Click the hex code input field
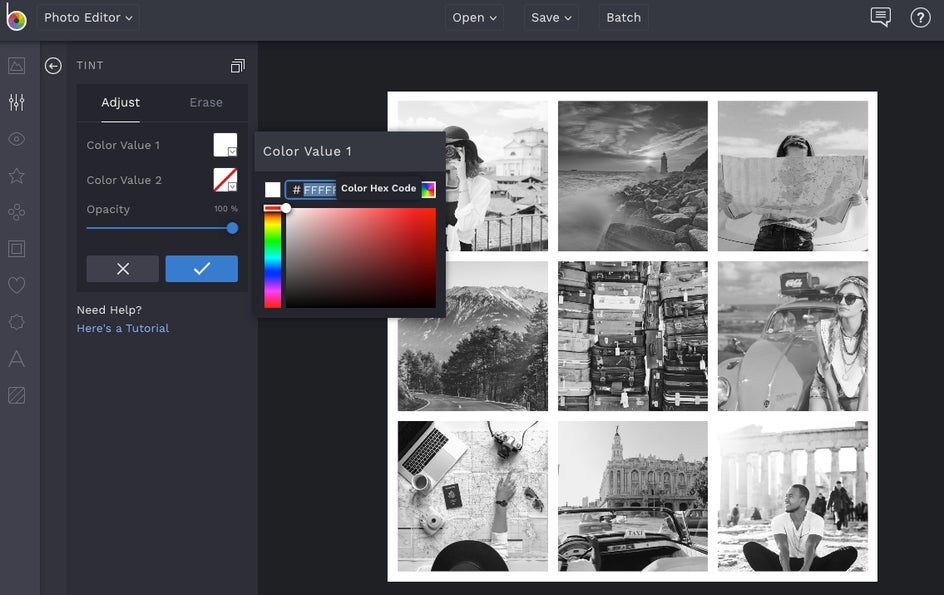Screen dimensions: 944x595 [x=311, y=190]
